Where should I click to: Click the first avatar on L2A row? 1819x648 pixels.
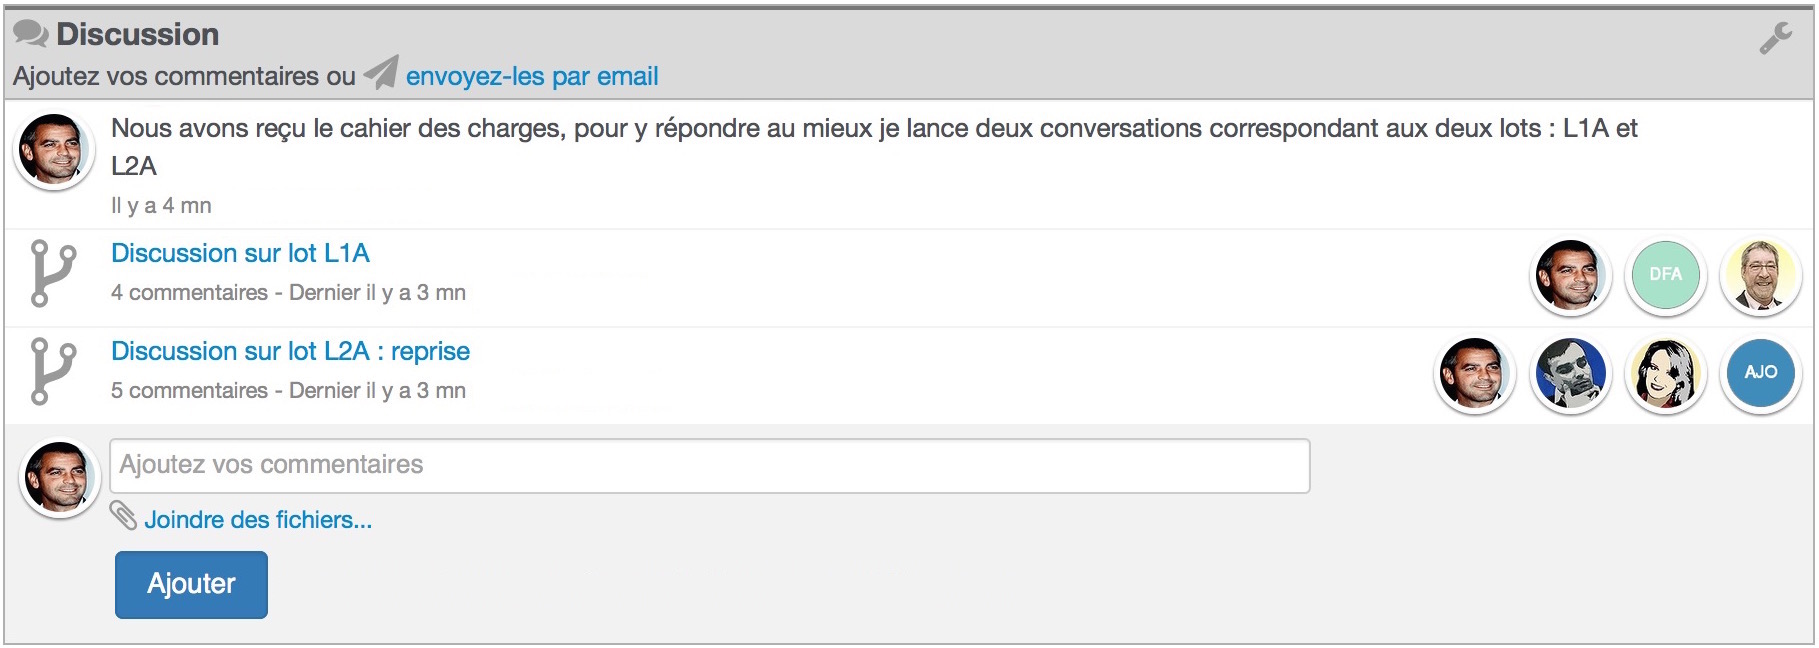[x=1474, y=372]
